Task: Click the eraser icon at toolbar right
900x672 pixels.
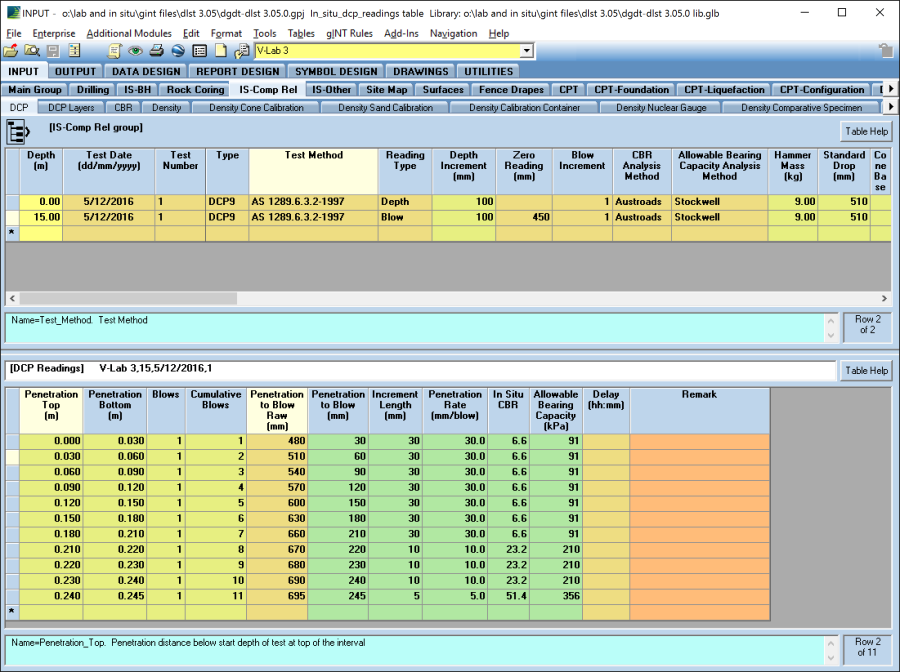Action: (x=885, y=51)
